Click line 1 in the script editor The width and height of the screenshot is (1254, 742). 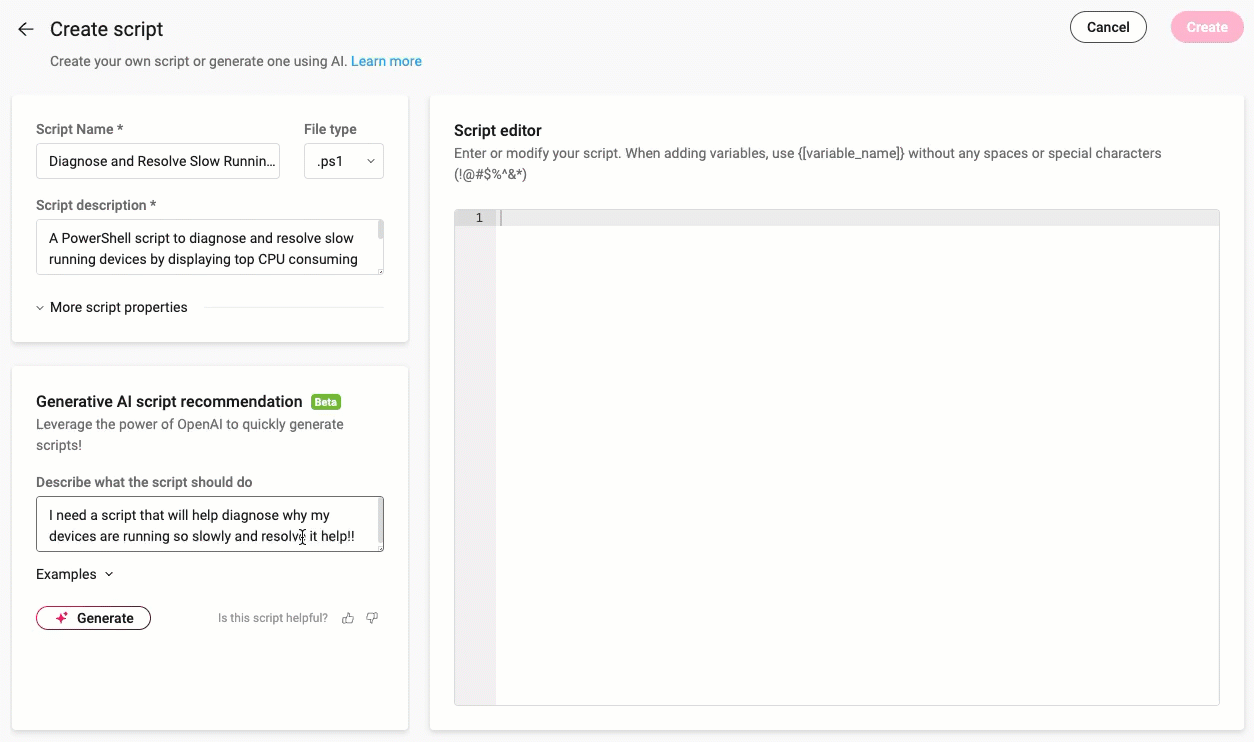point(857,218)
